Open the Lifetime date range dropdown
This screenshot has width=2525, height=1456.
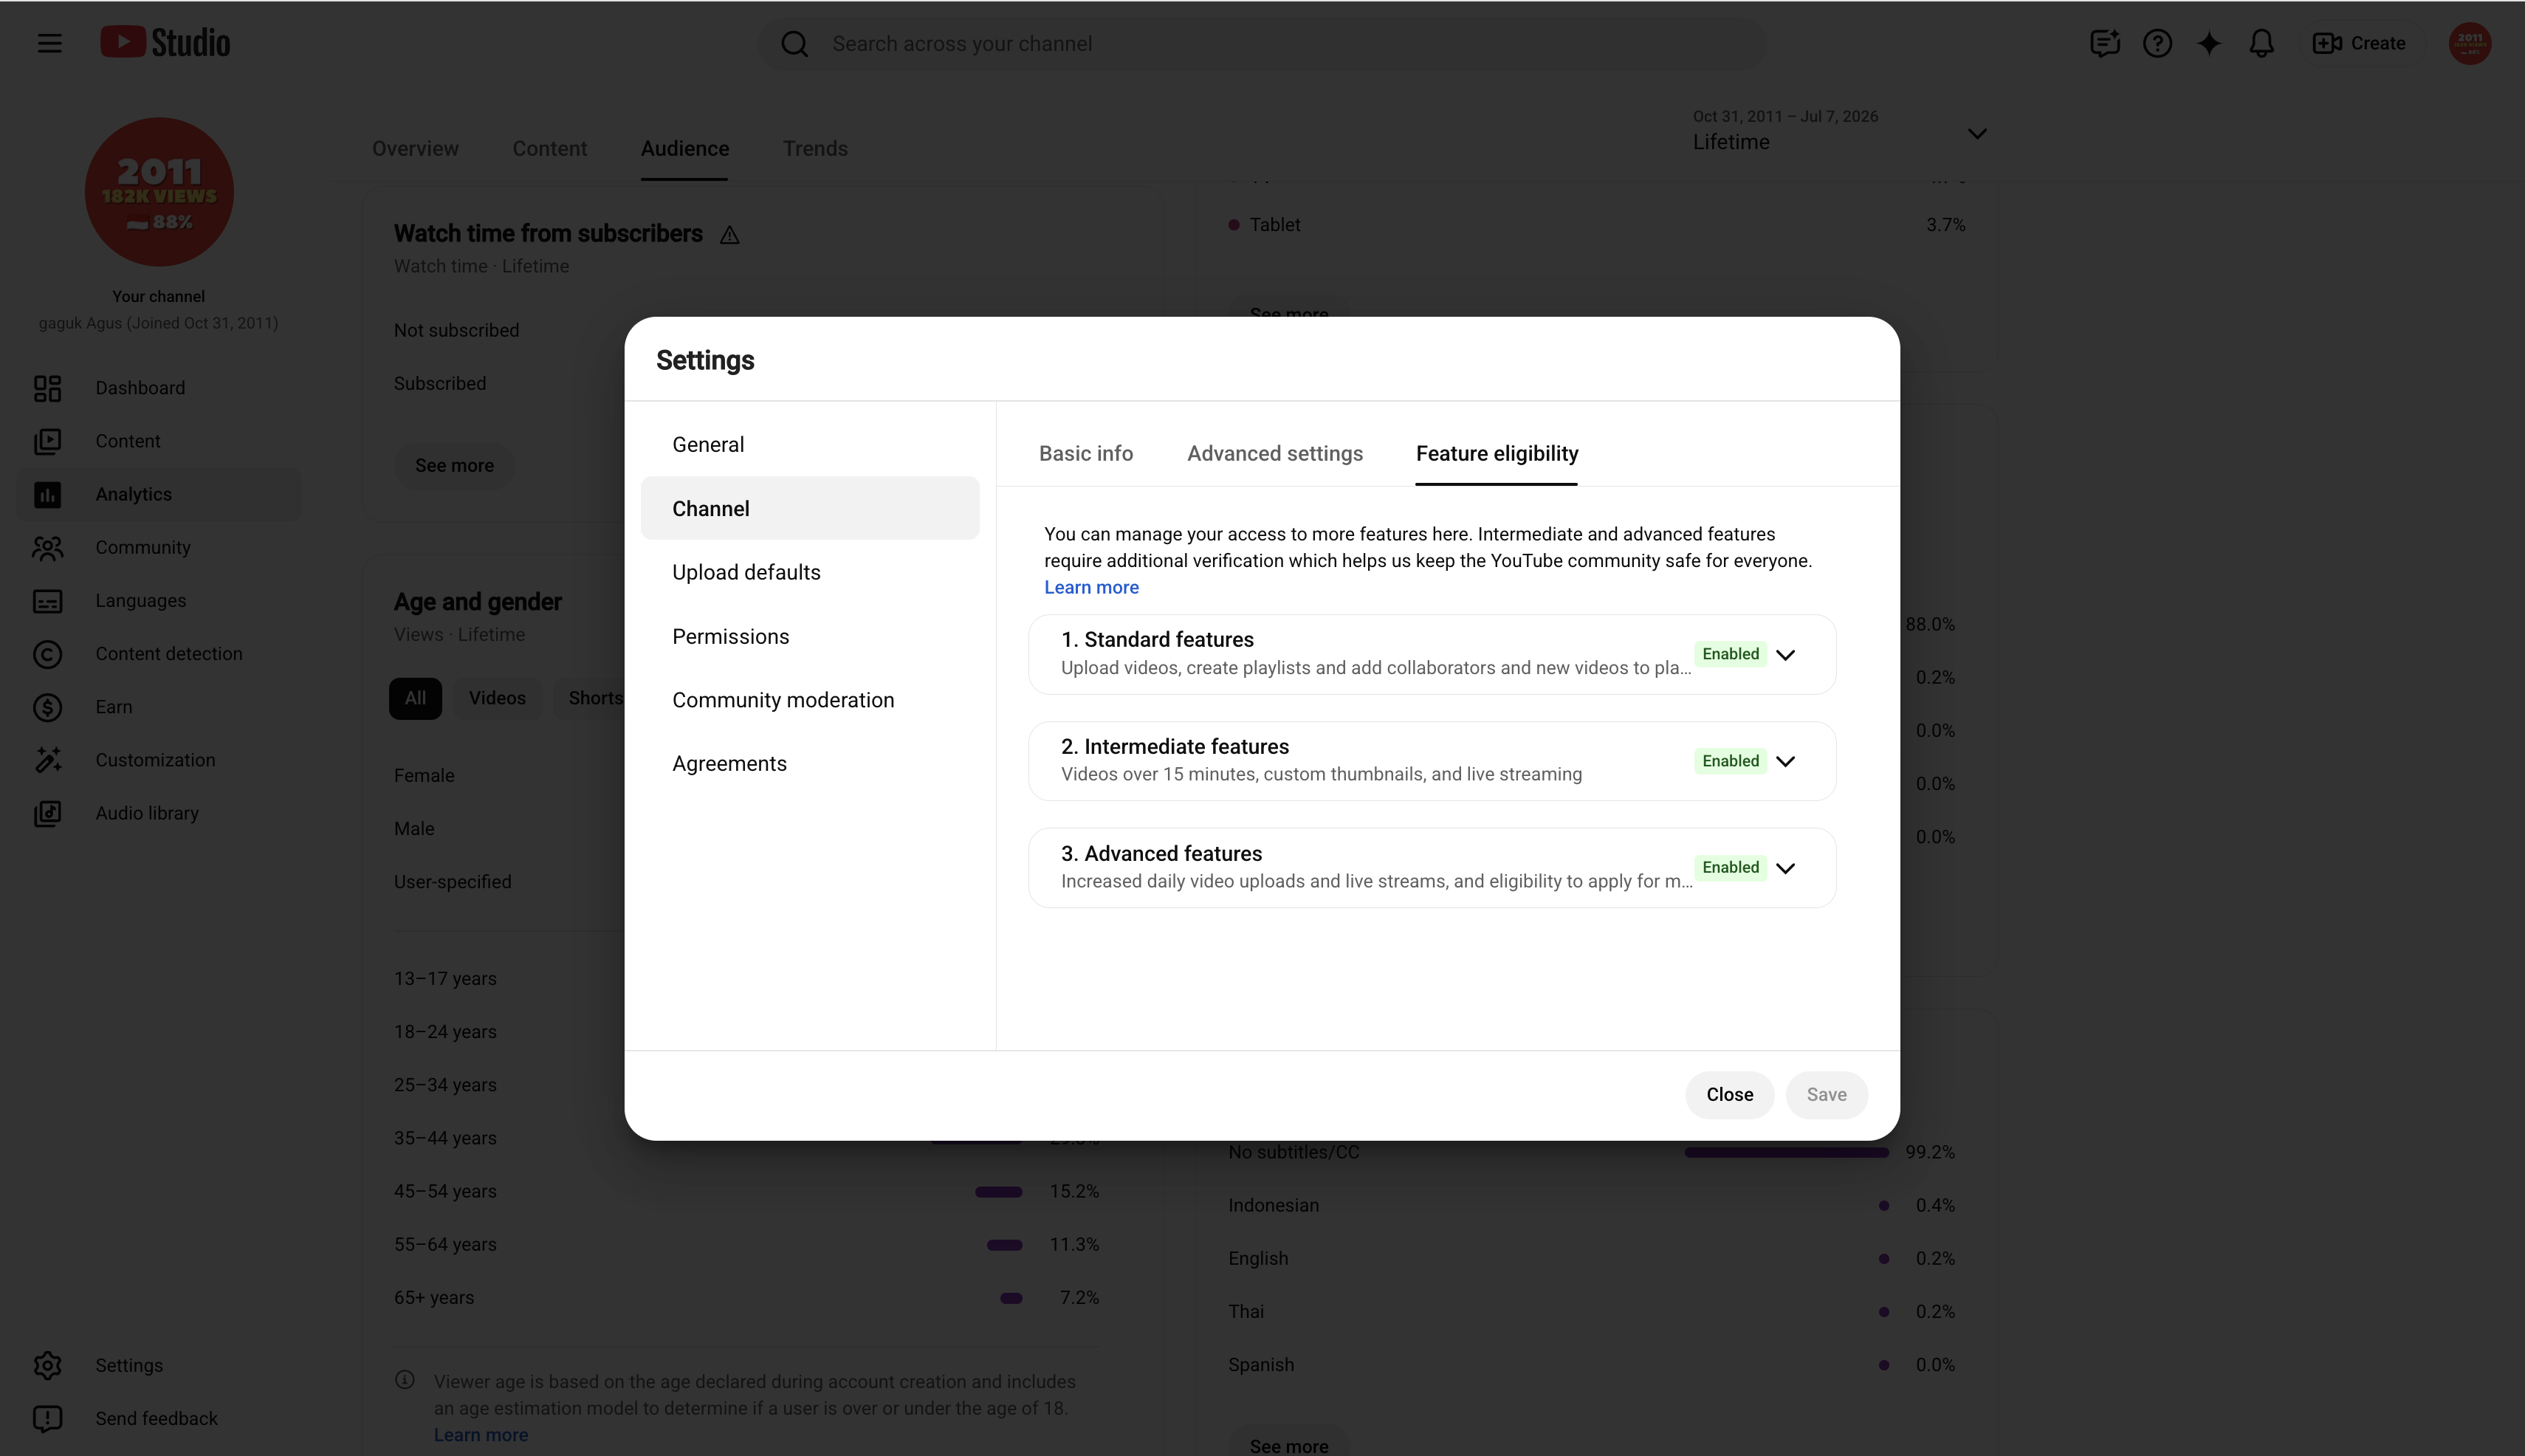pos(1840,132)
